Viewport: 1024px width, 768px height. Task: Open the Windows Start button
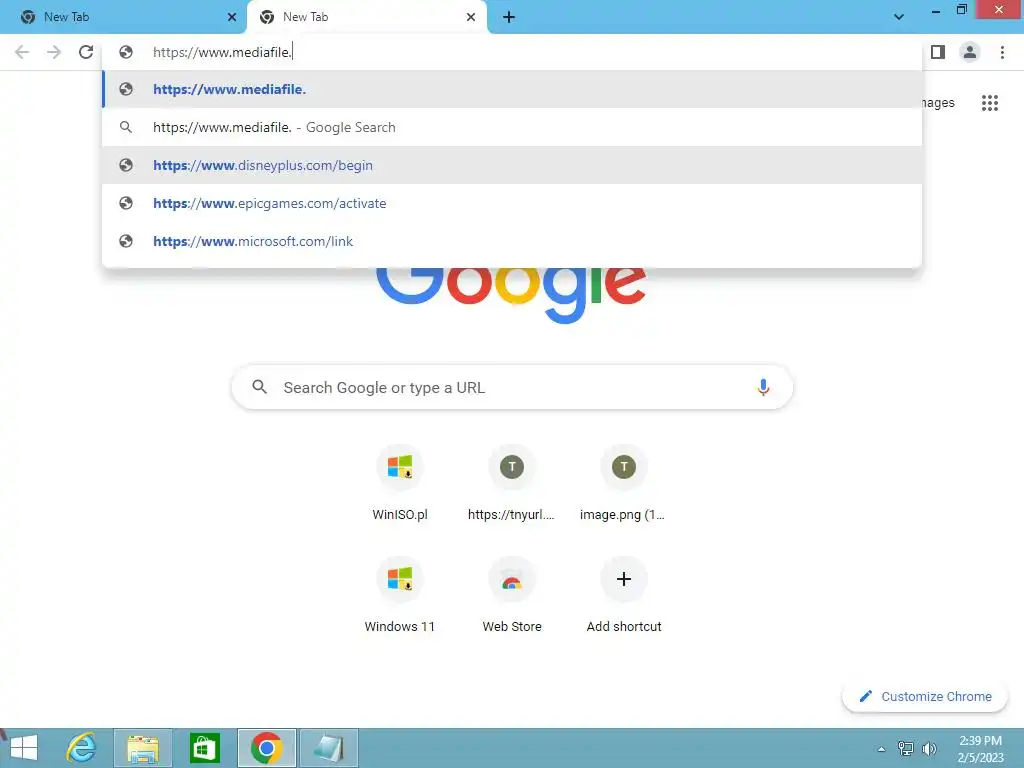[x=24, y=748]
